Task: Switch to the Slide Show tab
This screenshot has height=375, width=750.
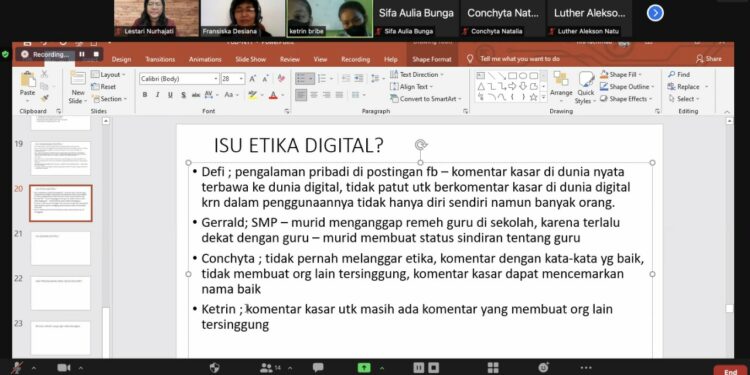Action: click(251, 59)
